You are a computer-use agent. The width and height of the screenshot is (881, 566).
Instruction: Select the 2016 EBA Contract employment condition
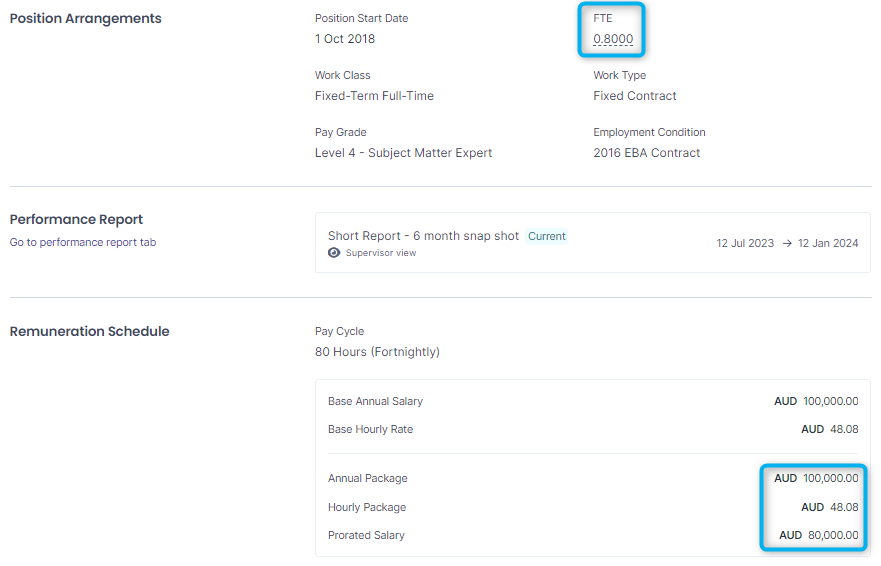tap(647, 153)
